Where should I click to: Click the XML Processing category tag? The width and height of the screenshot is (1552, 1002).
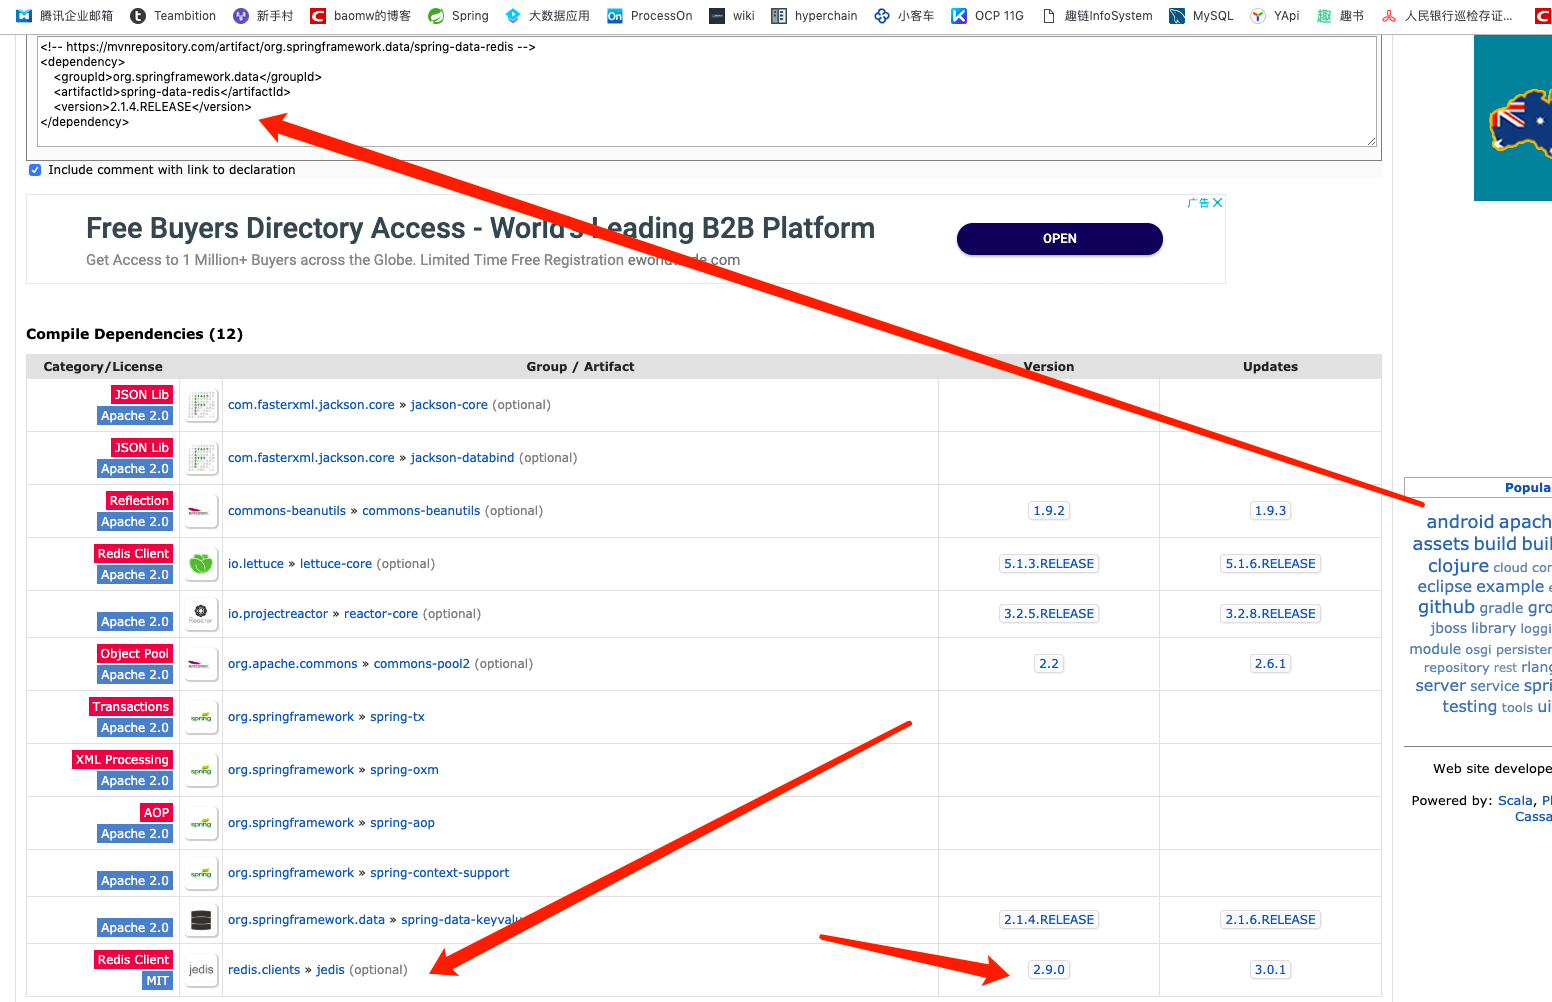point(122,760)
